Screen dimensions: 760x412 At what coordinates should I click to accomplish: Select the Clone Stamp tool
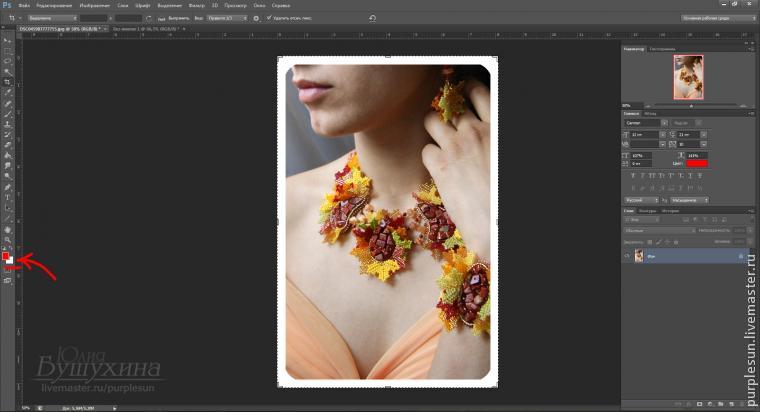point(7,125)
